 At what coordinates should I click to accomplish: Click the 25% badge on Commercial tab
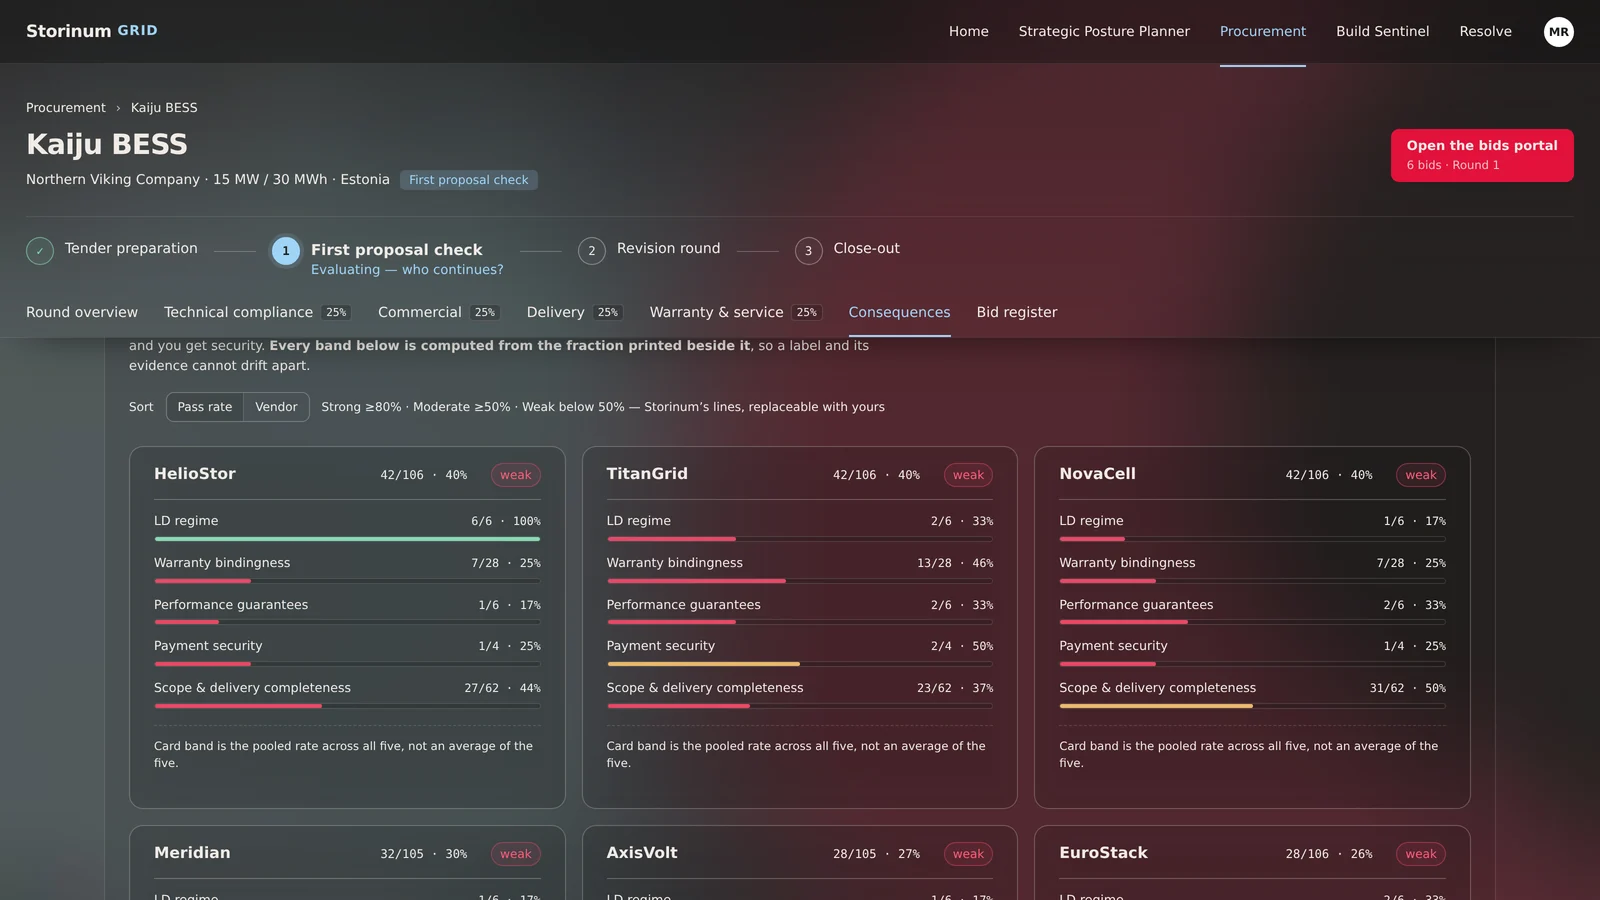pyautogui.click(x=485, y=313)
